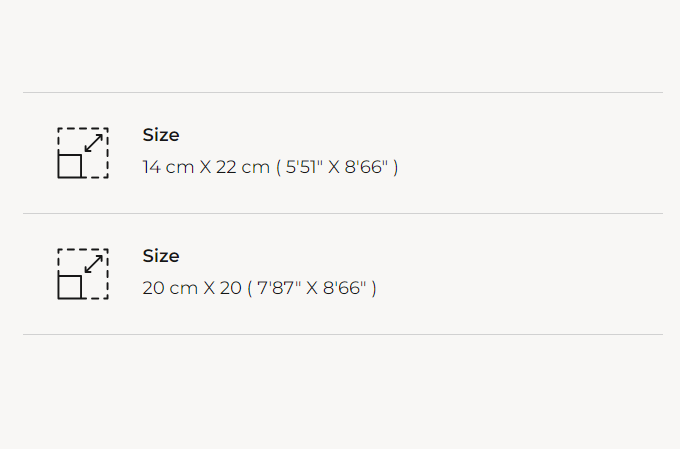
Task: Click the diagonal resize arrow in the bottom size icon
Action: tap(94, 263)
